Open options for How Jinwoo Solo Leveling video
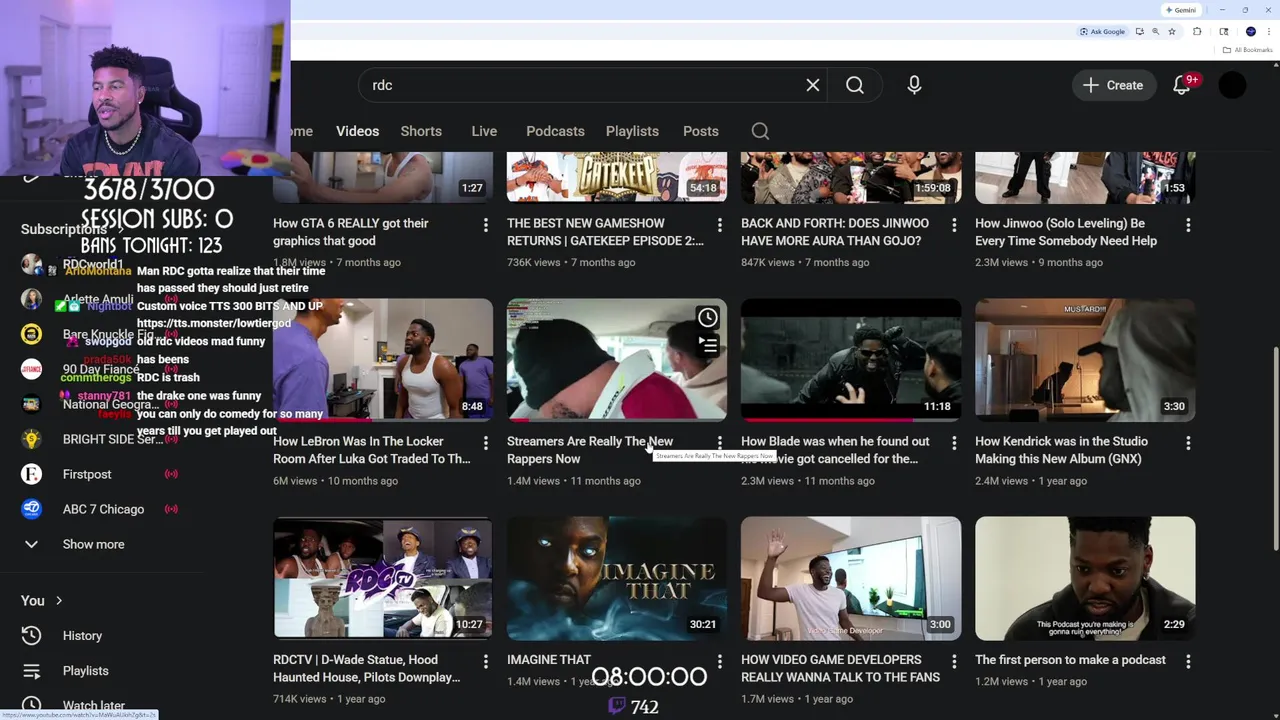The width and height of the screenshot is (1280, 720). pos(1188,226)
